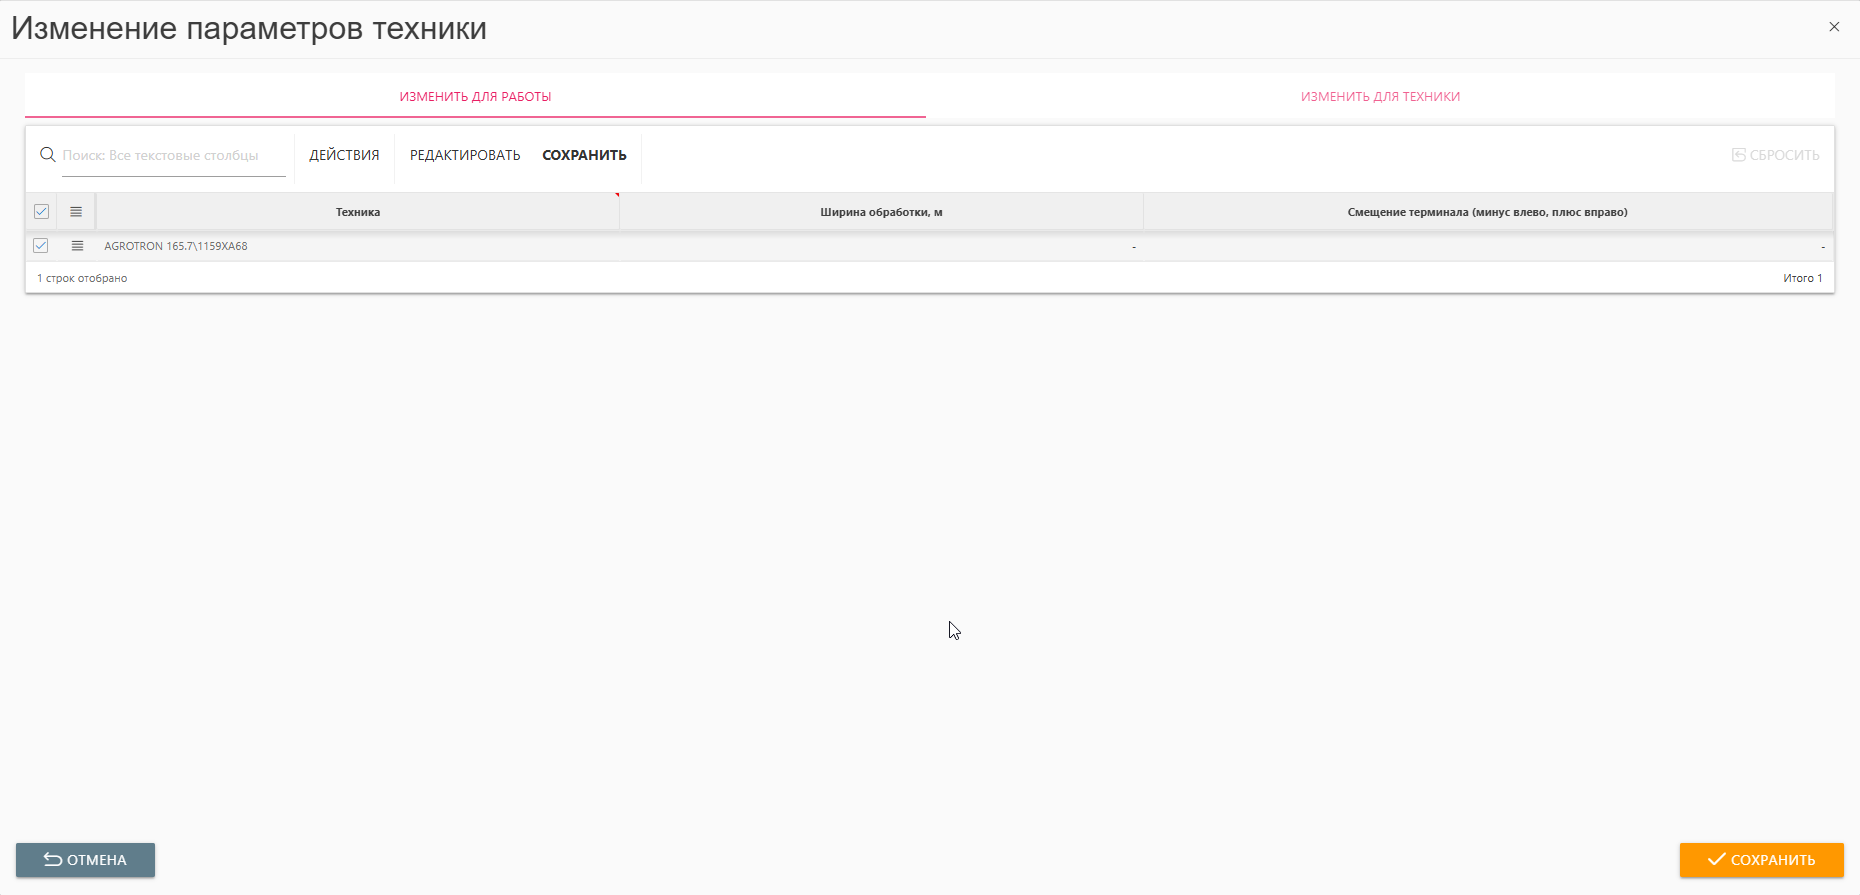Click the СБРОСИТЬ reset button
The height and width of the screenshot is (895, 1860).
pos(1775,155)
